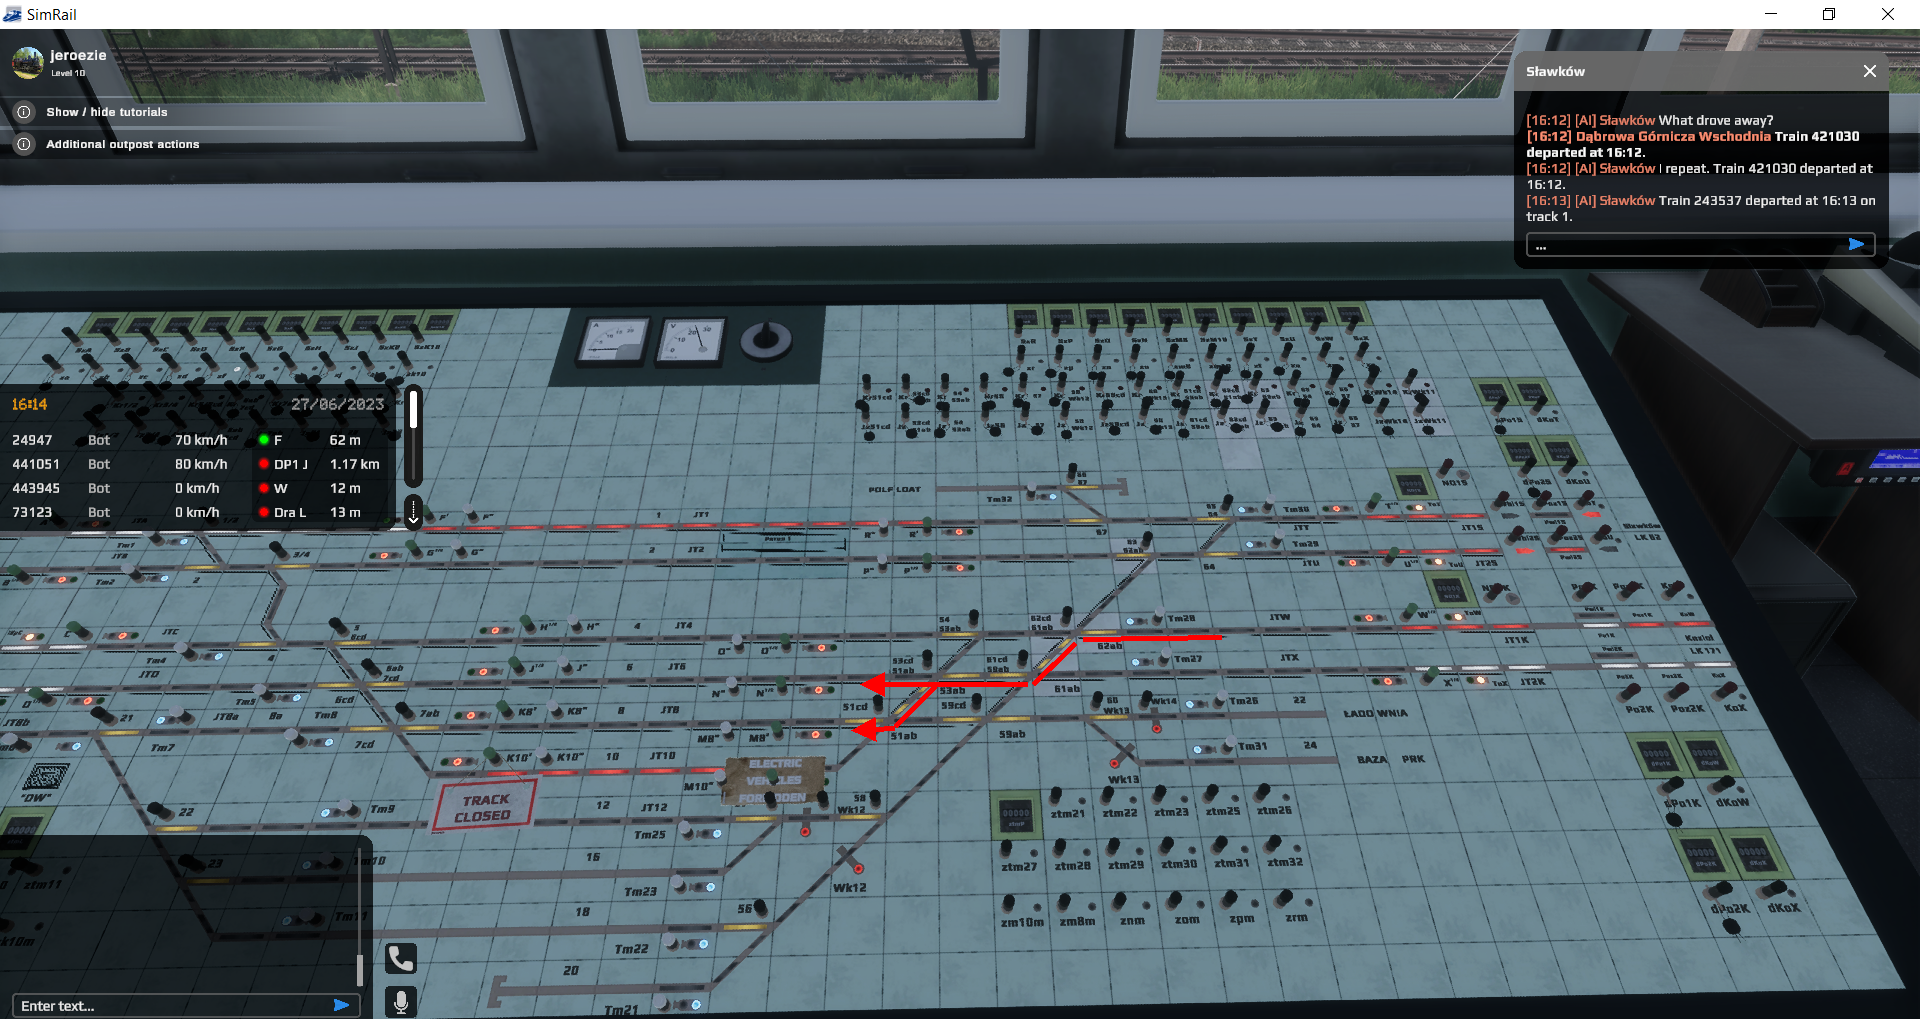
Task: Push the Tm31 shunting signal button
Action: pyautogui.click(x=1229, y=747)
